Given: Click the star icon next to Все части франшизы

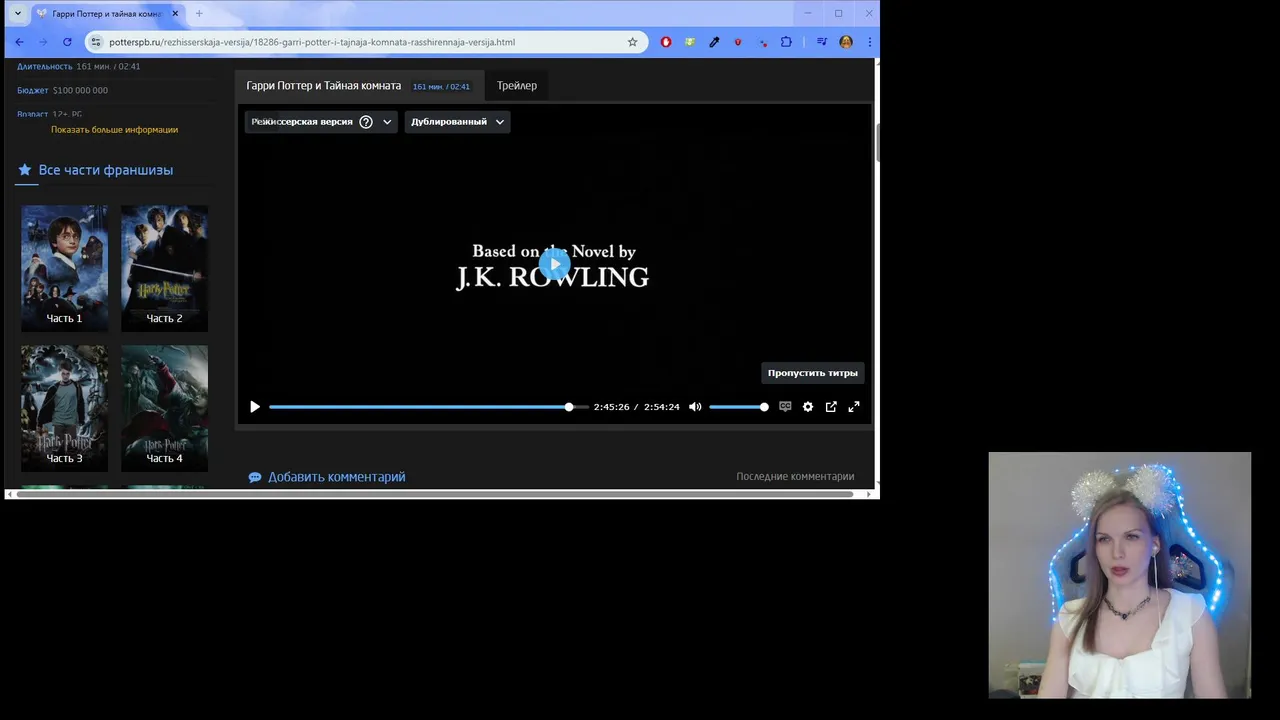Looking at the screenshot, I should tap(25, 170).
